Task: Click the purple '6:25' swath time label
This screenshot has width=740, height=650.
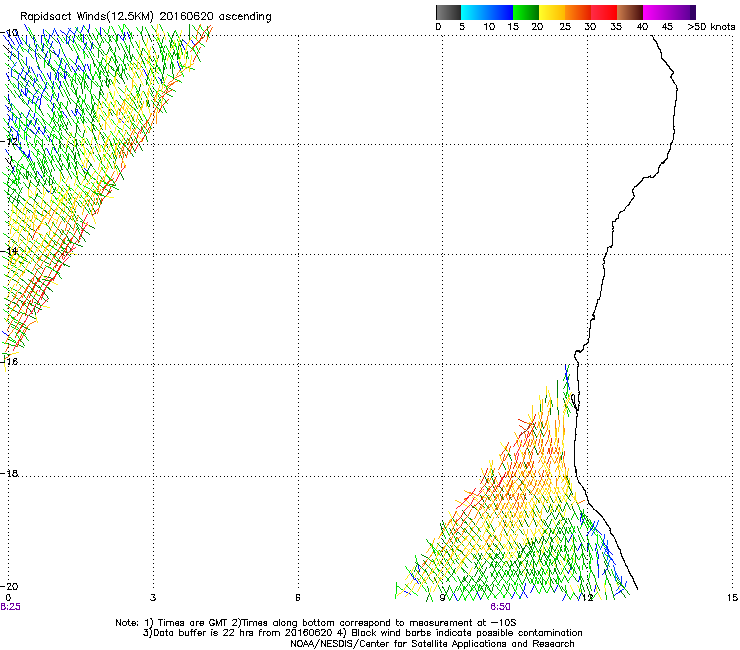Action: [10, 607]
